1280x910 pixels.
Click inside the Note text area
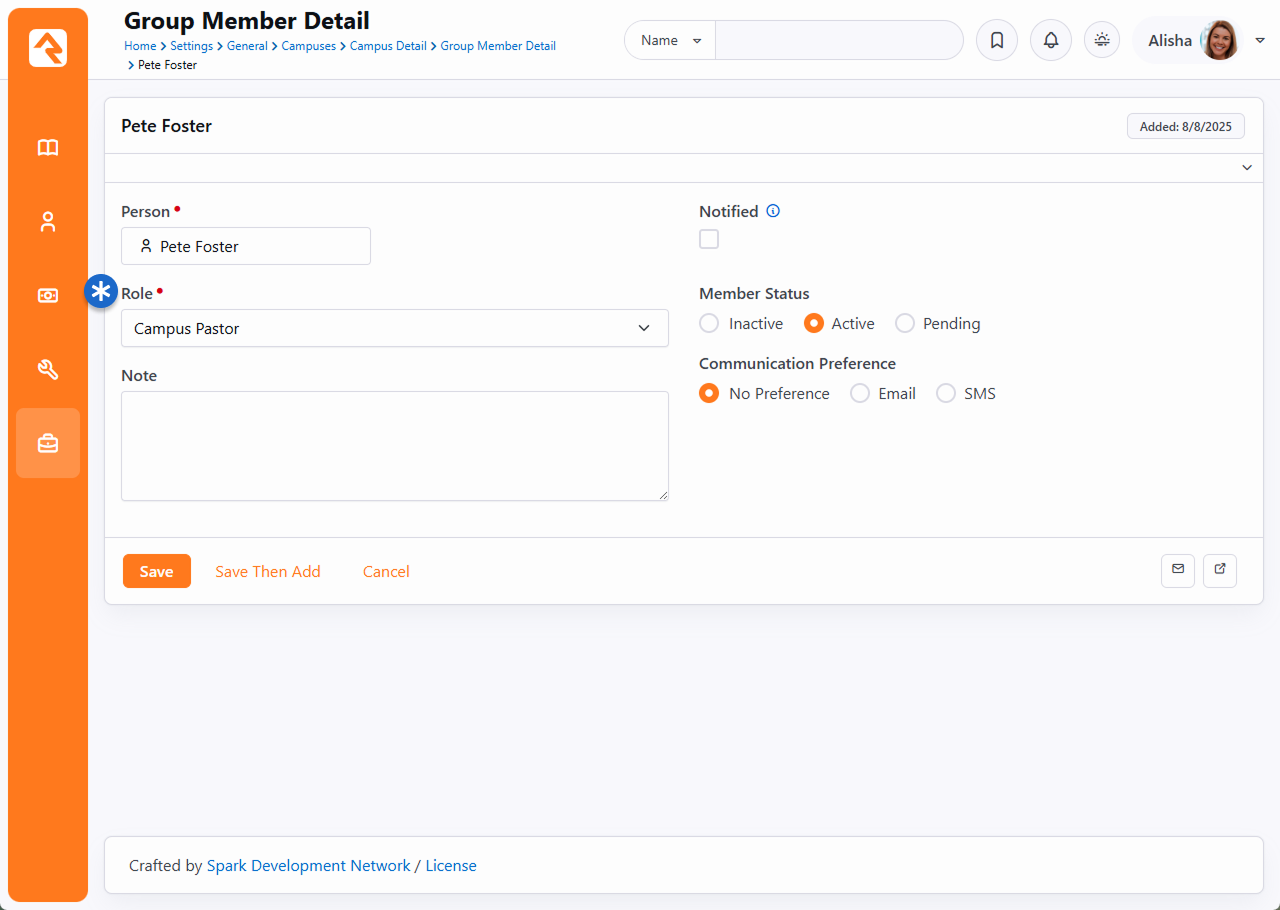(394, 445)
